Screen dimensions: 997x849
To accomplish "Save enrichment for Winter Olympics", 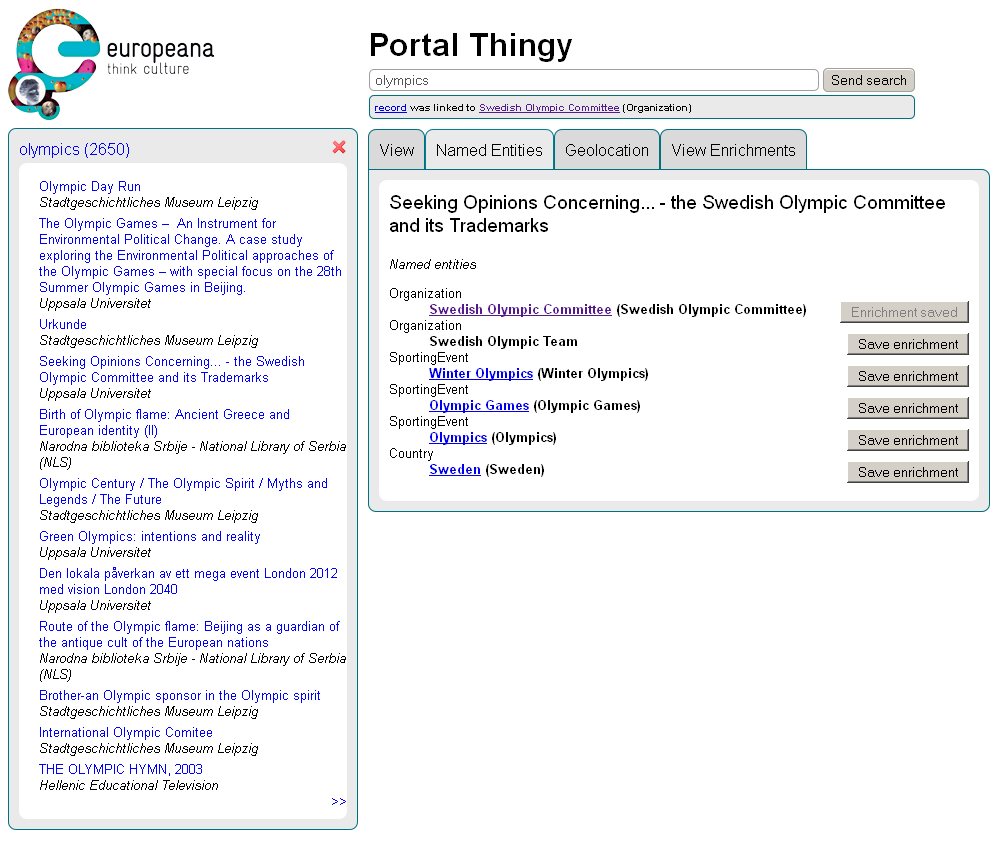I will [x=907, y=376].
